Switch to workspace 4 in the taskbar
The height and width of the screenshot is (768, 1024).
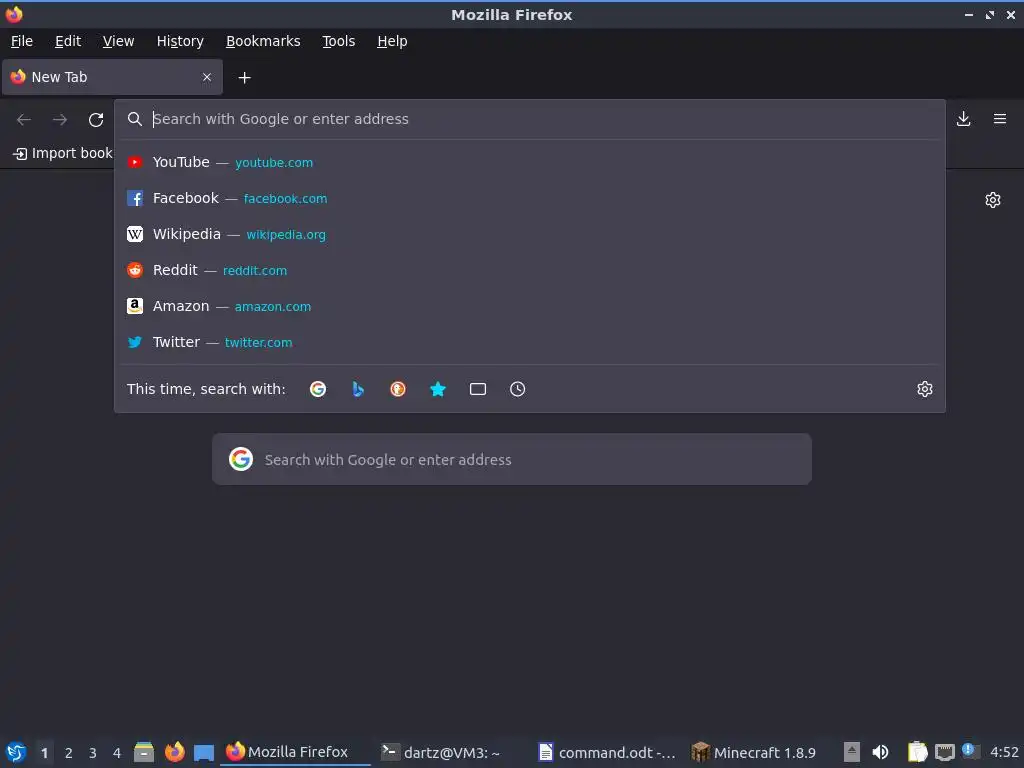(x=117, y=753)
